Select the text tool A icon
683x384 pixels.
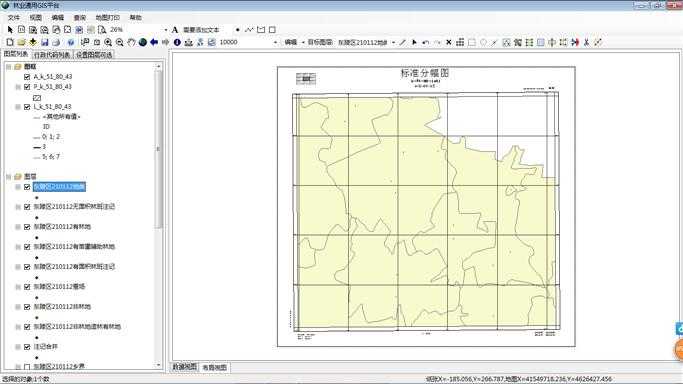point(175,30)
